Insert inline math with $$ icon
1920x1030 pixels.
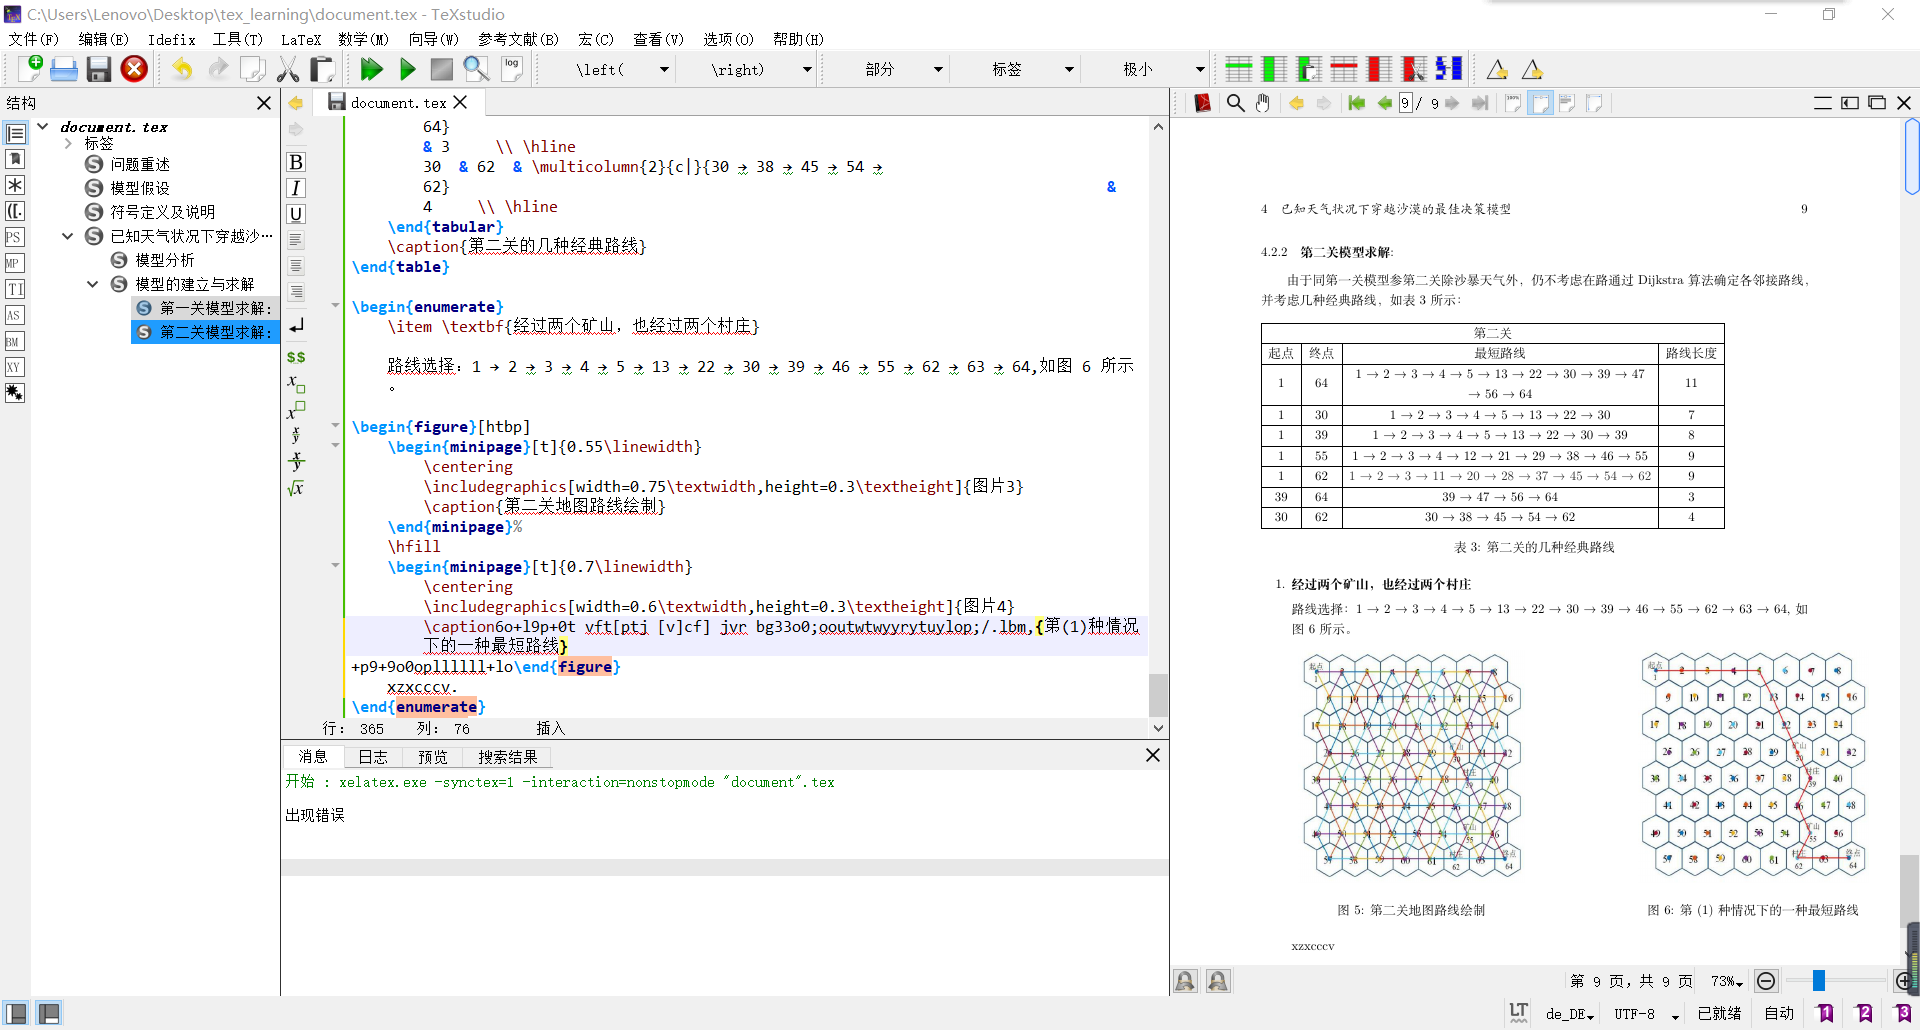point(296,357)
